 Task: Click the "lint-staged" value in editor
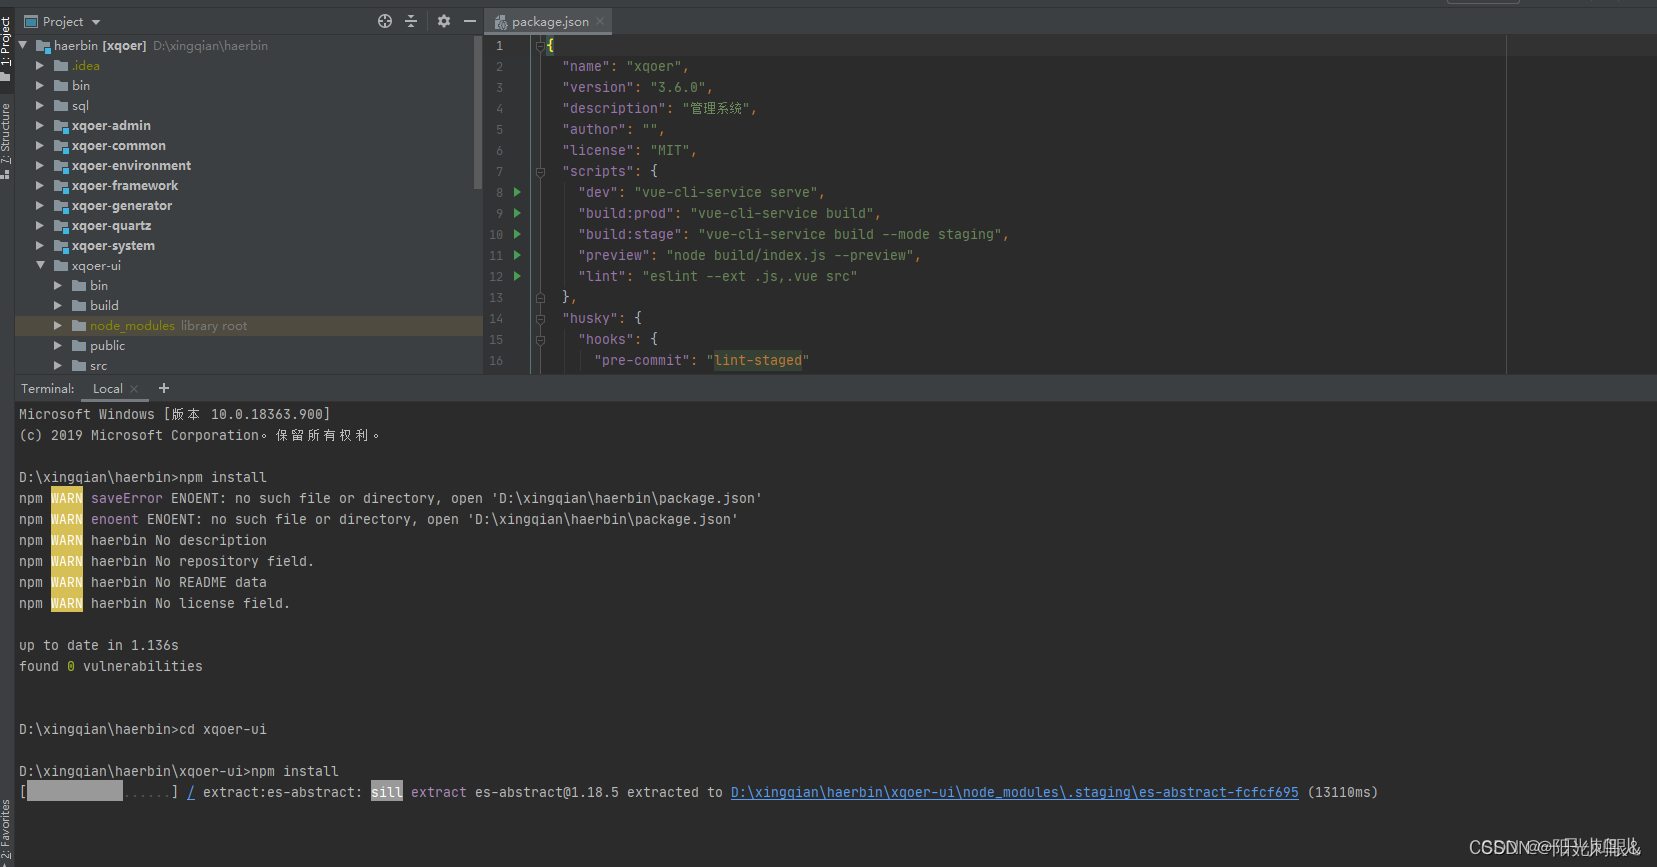(x=758, y=360)
